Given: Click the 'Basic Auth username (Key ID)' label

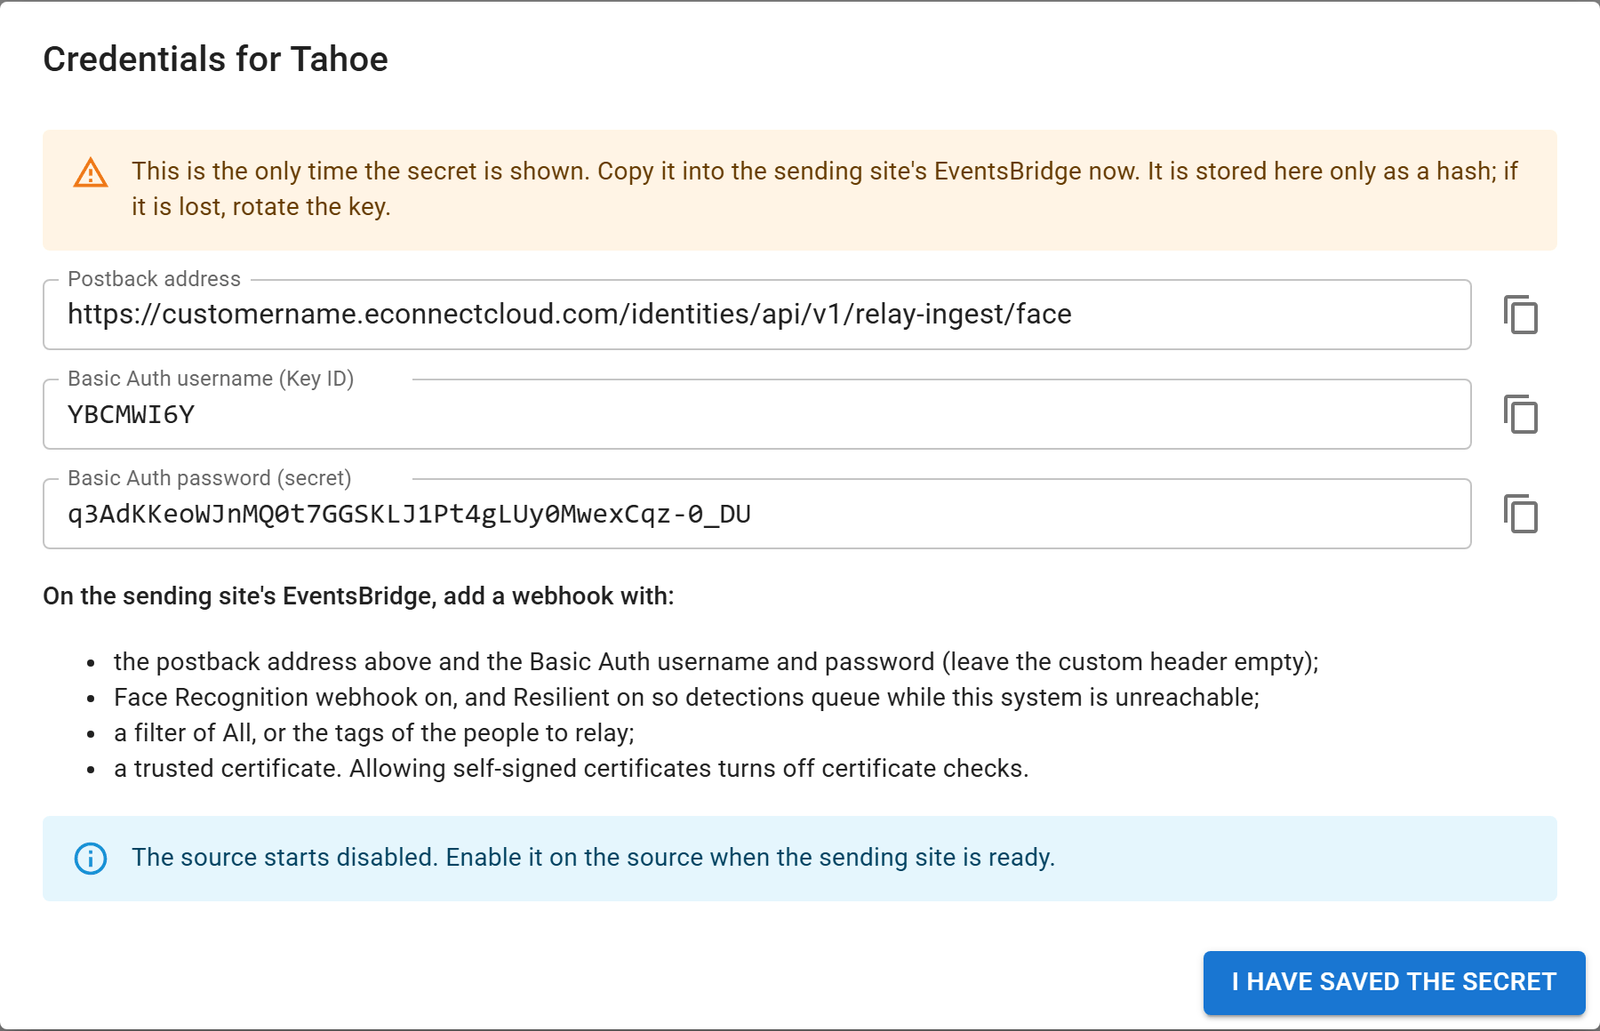Looking at the screenshot, I should 211,379.
